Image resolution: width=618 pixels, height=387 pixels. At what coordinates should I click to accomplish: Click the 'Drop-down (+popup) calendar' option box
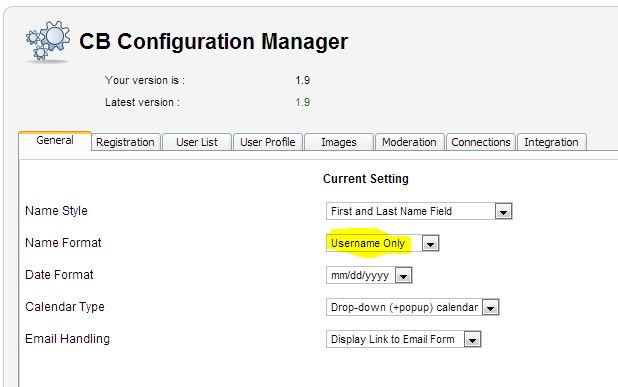tap(413, 307)
